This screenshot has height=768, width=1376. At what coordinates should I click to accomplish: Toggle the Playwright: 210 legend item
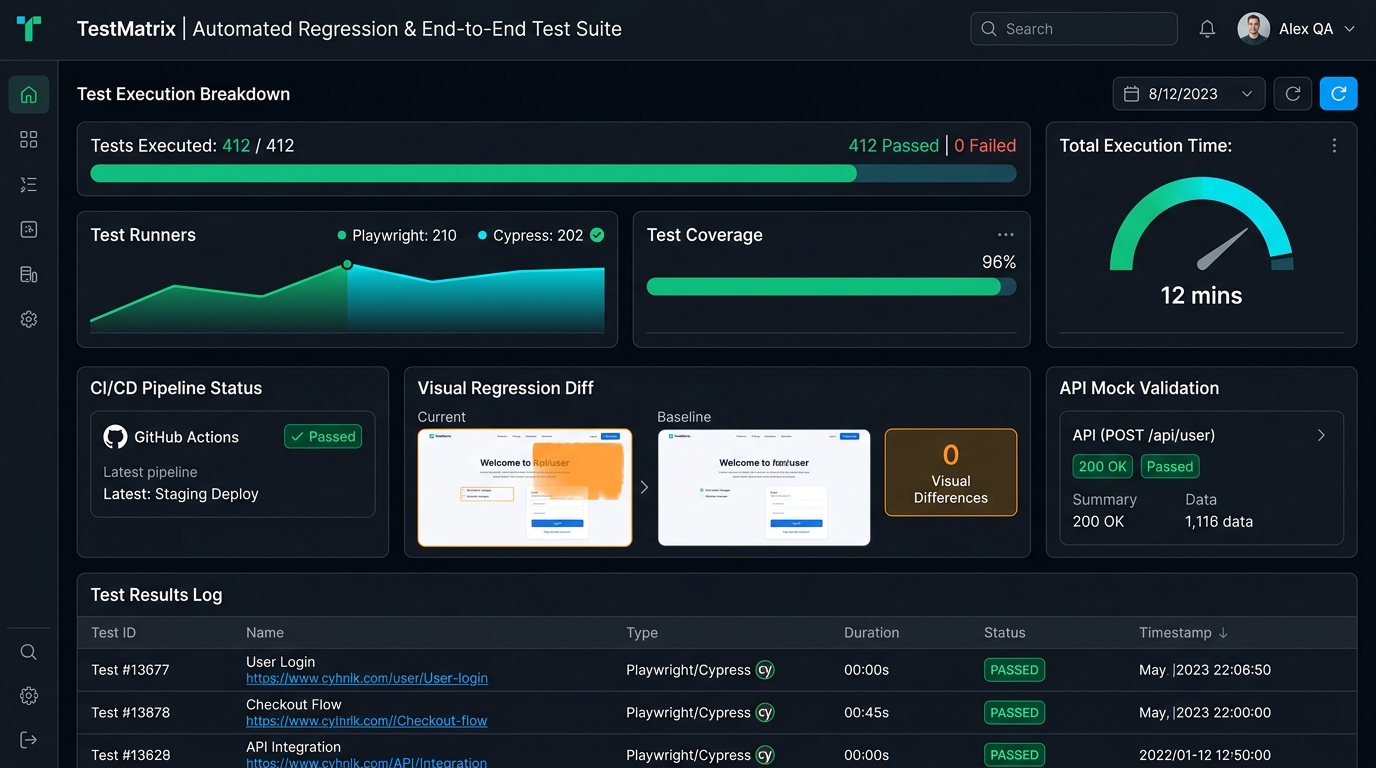click(x=397, y=236)
